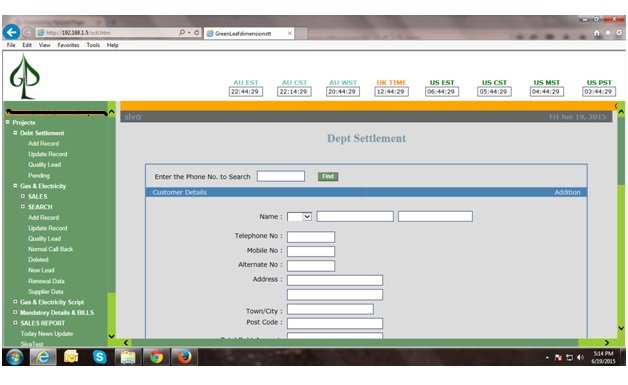This screenshot has width=628, height=385.
Task: Launch Firefox from the taskbar
Action: (184, 357)
